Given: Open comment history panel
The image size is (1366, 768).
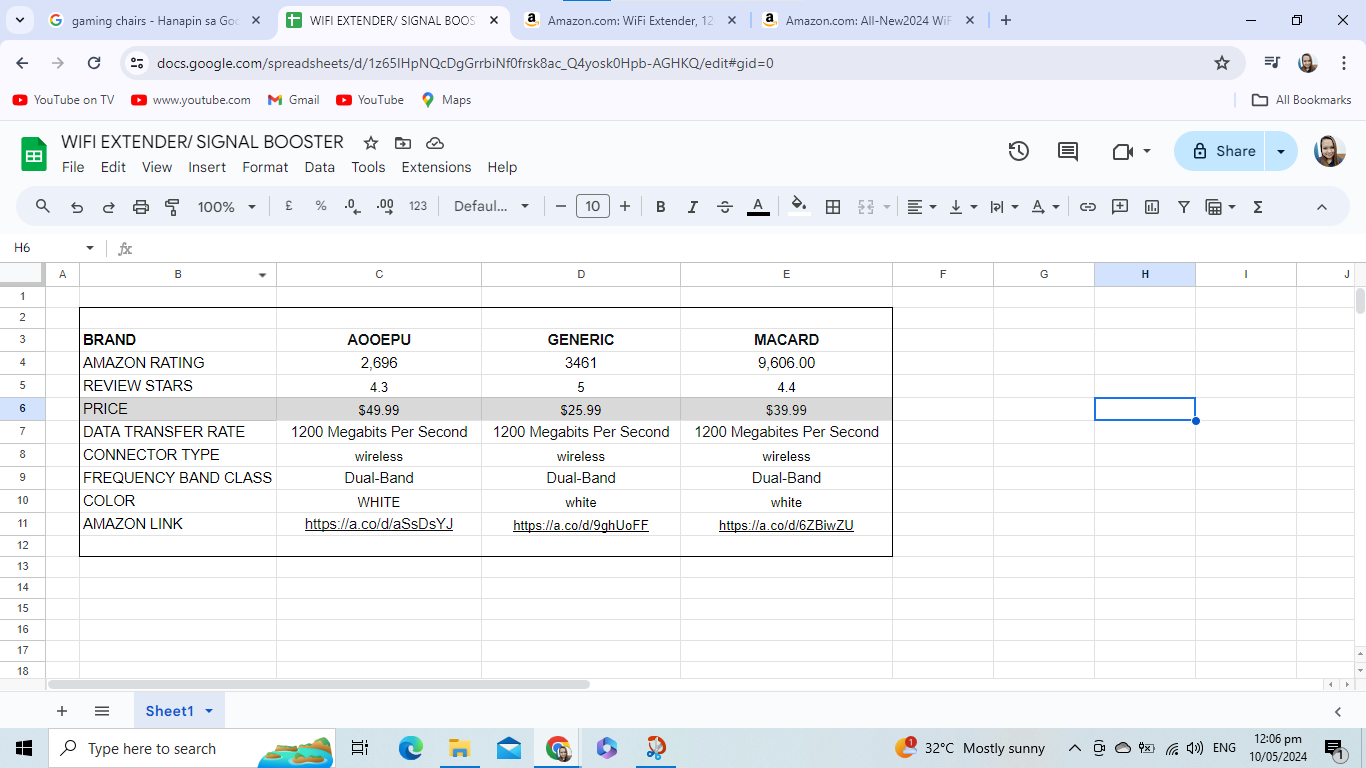Looking at the screenshot, I should point(1068,151).
